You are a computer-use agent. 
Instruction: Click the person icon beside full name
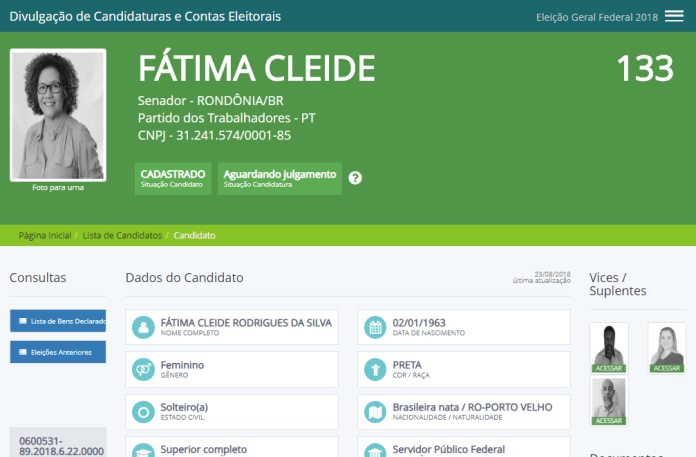(142, 327)
